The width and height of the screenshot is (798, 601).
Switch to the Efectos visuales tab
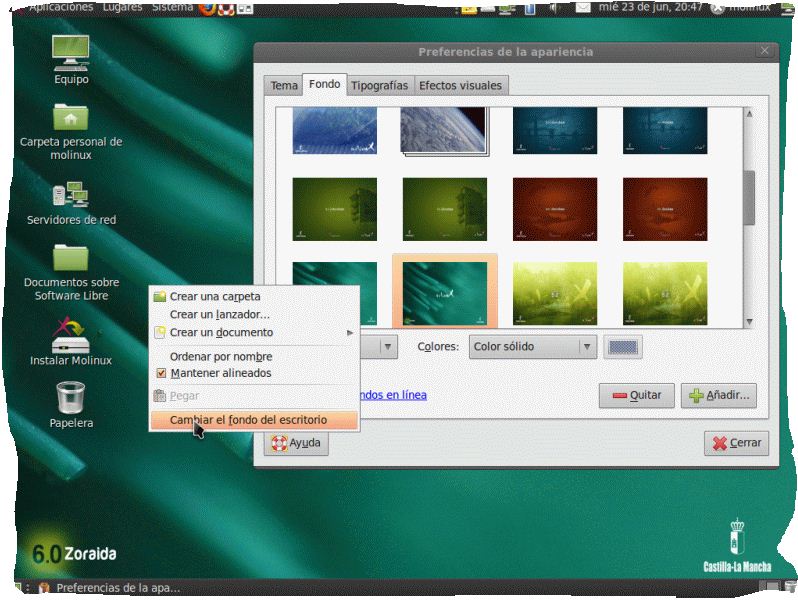click(461, 85)
